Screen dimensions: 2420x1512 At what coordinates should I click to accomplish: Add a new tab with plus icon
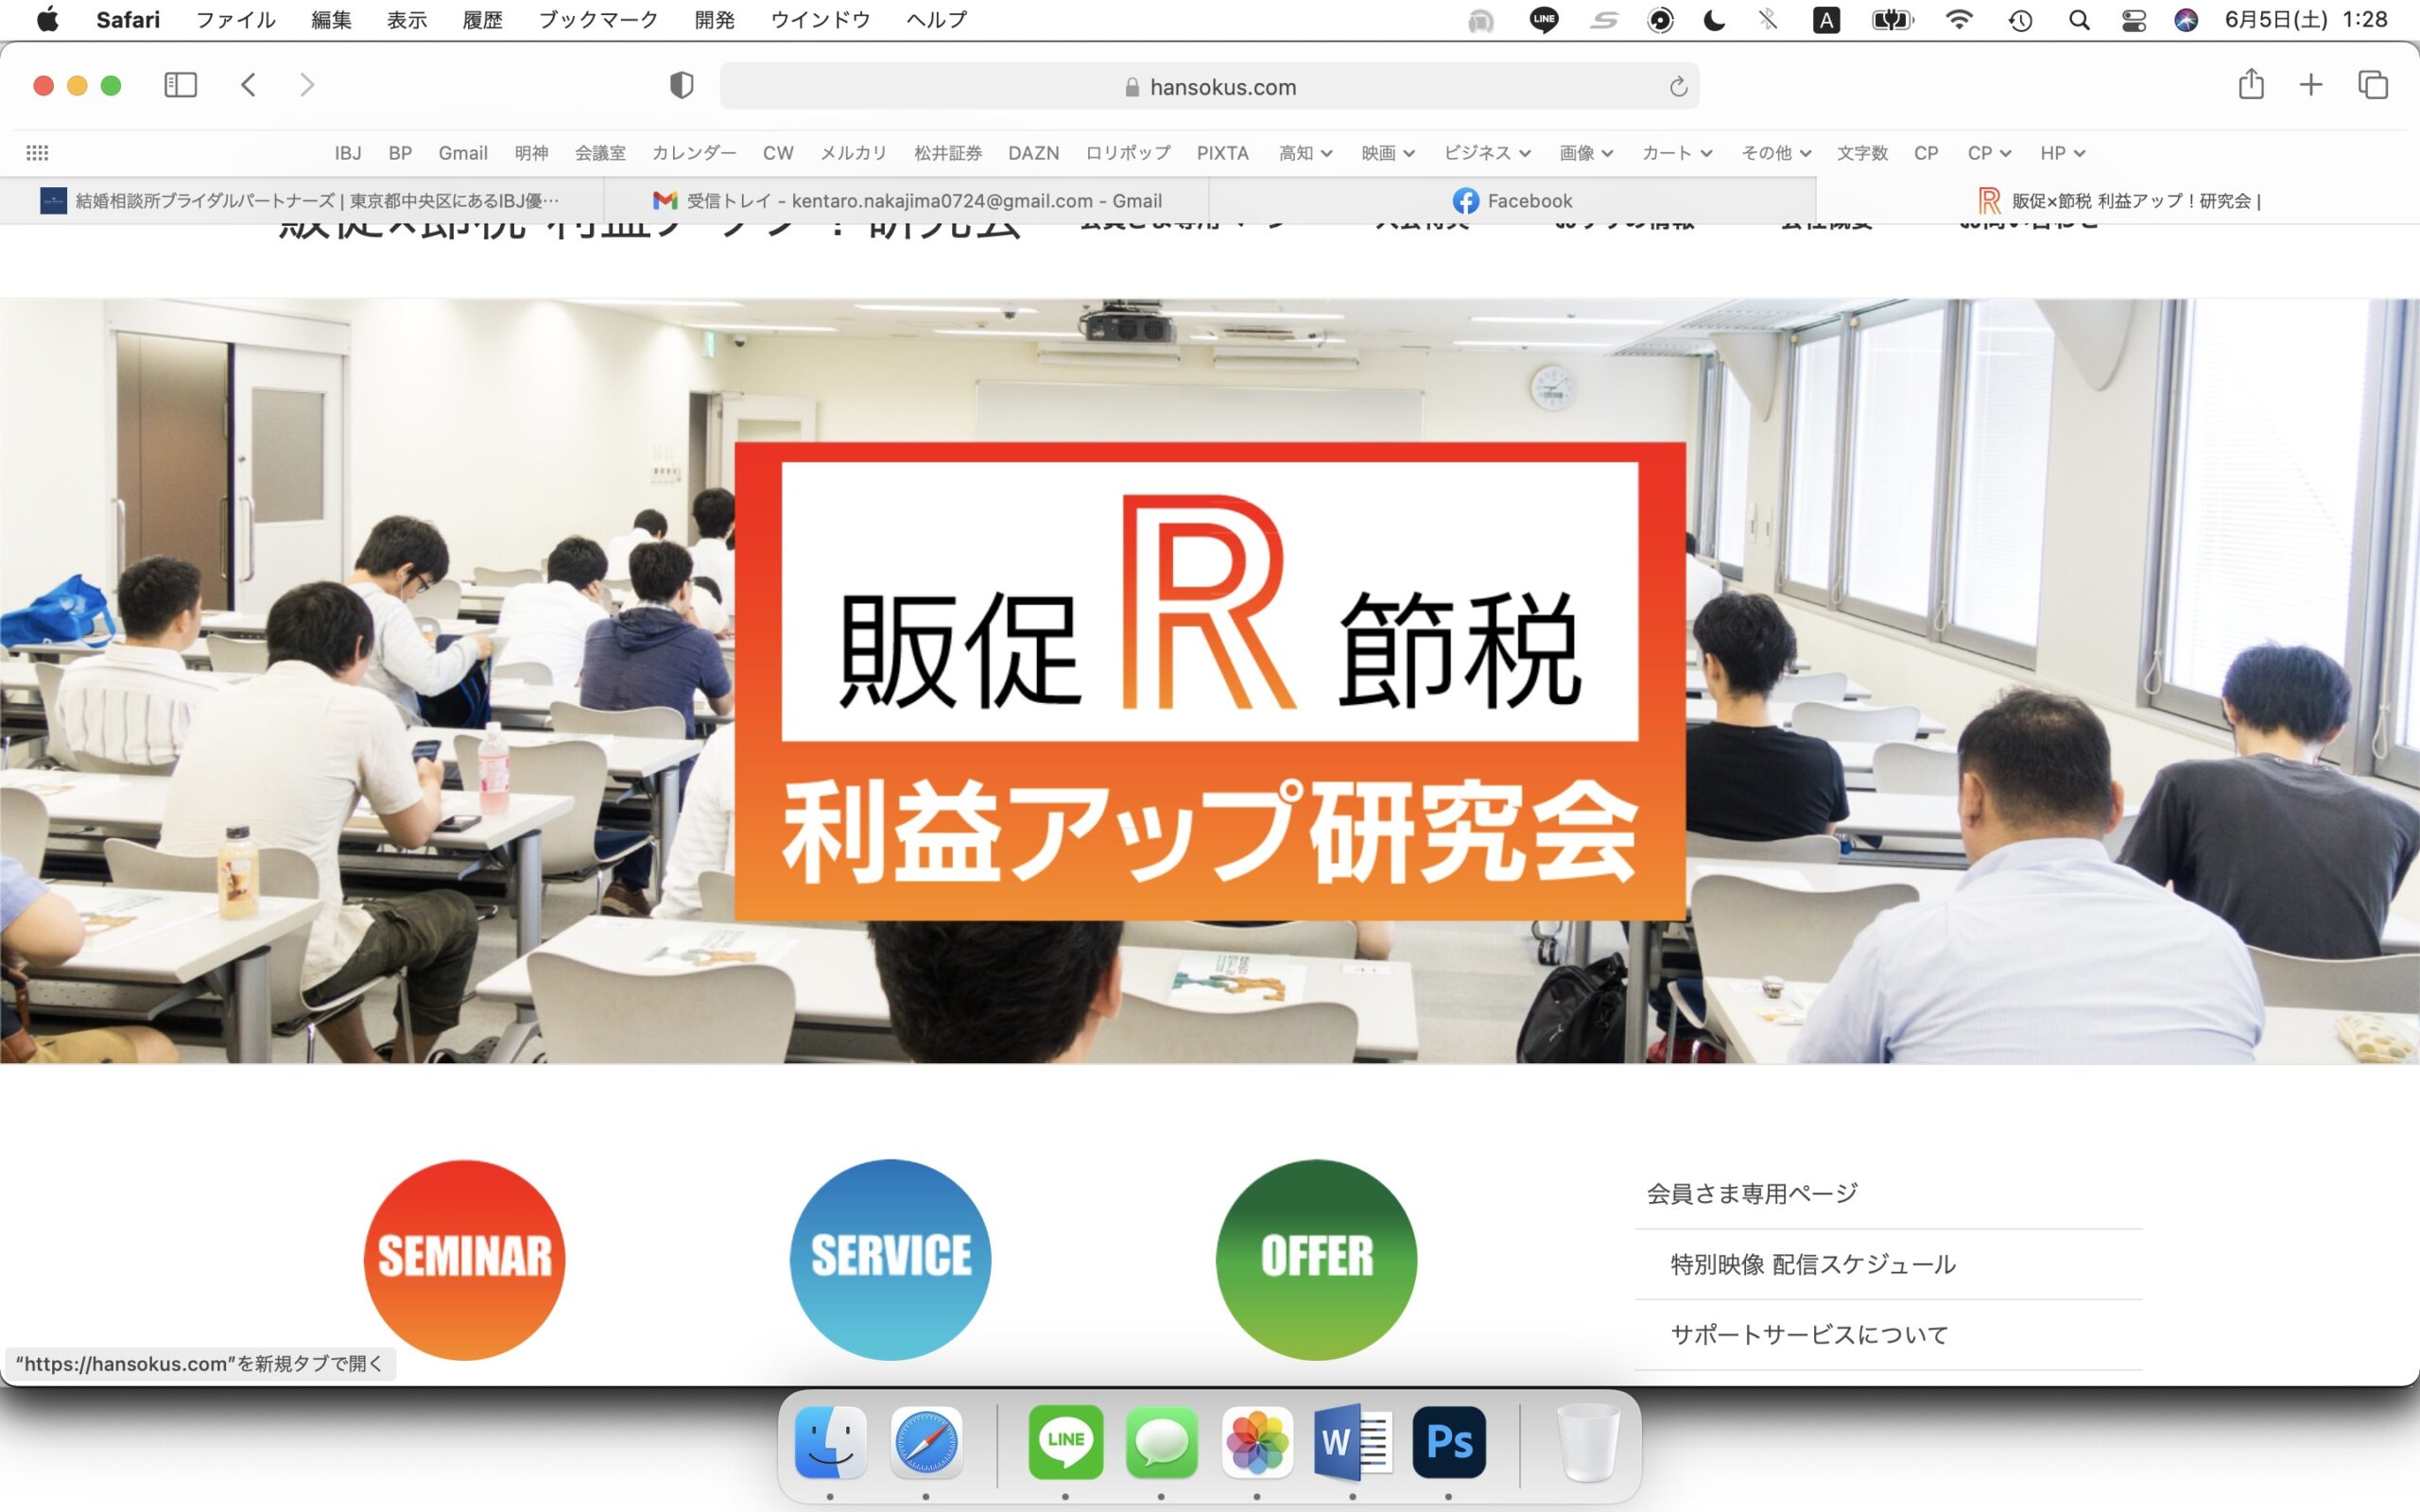click(x=2311, y=85)
